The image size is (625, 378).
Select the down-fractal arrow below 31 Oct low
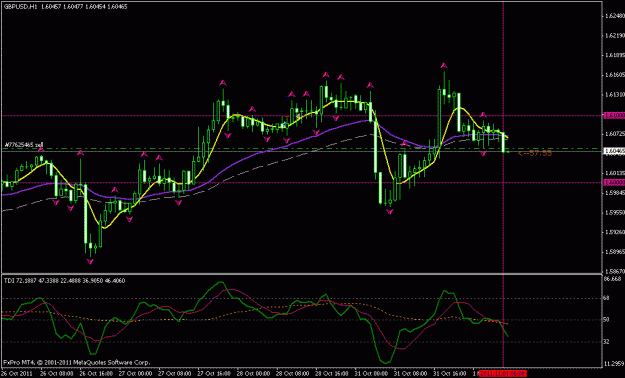click(x=390, y=212)
